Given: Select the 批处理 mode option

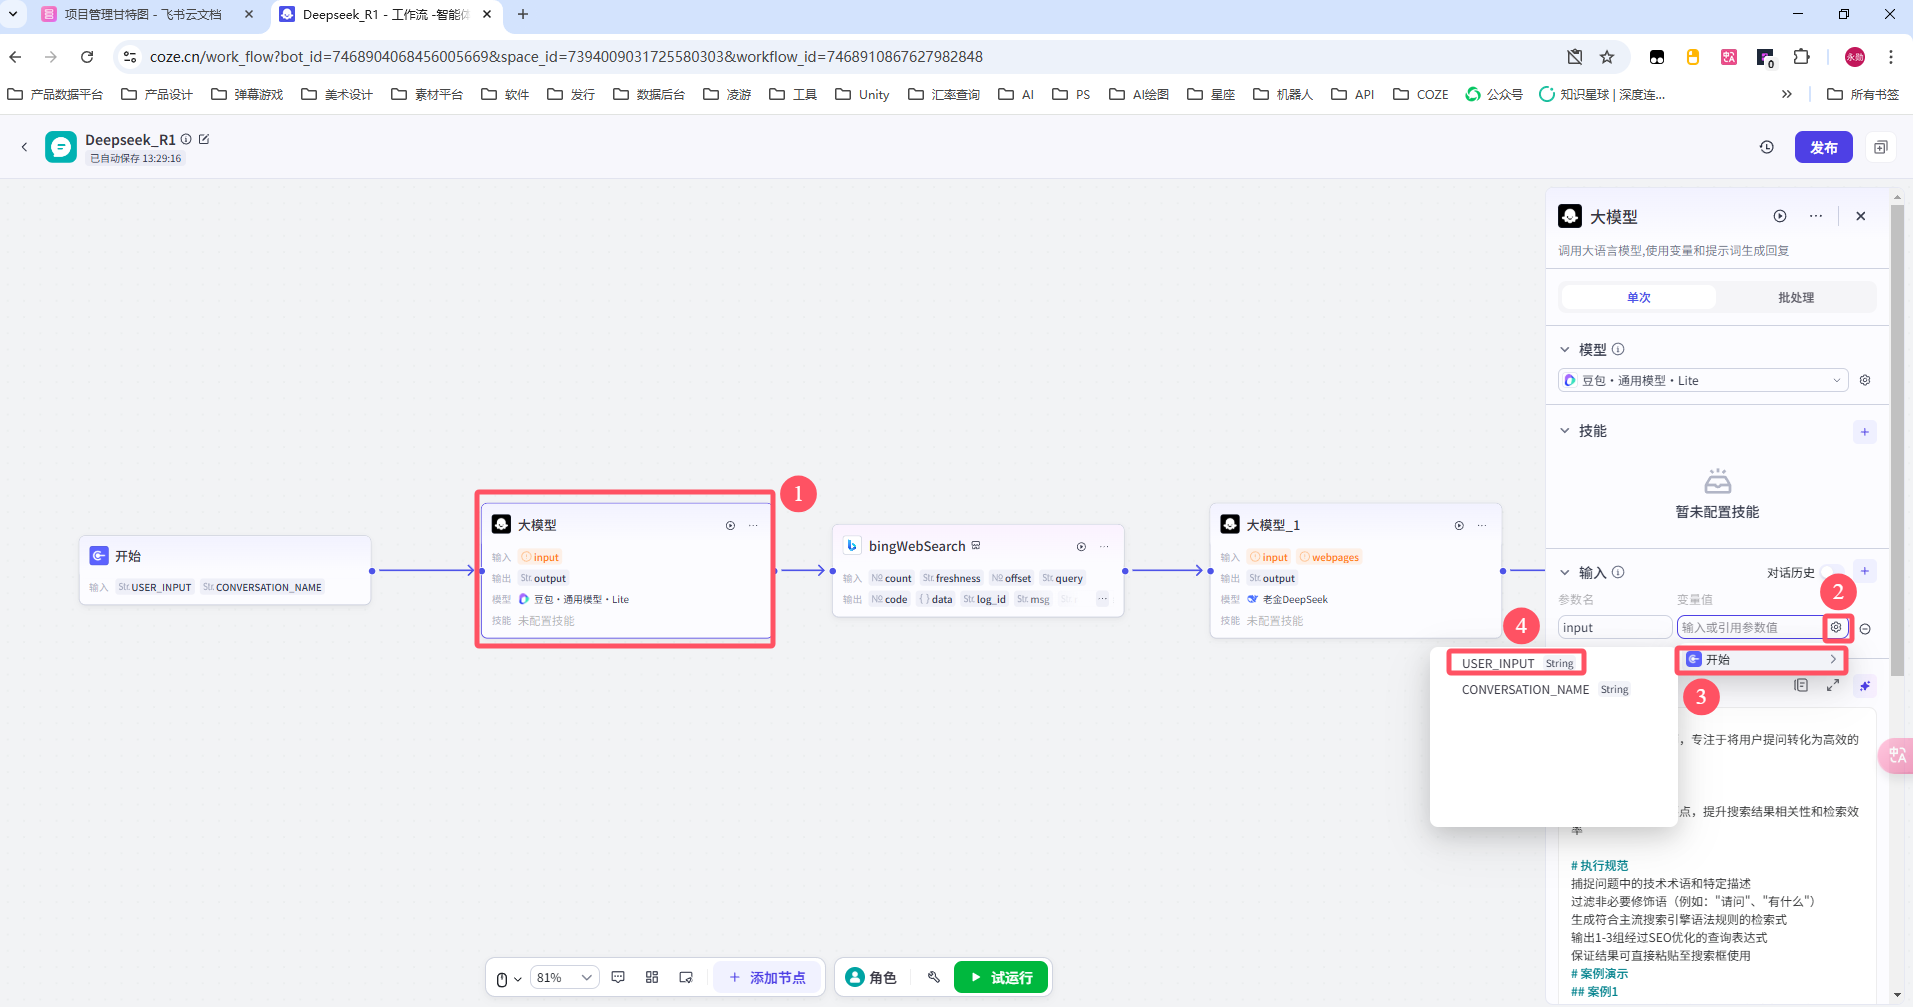Looking at the screenshot, I should tap(1796, 298).
